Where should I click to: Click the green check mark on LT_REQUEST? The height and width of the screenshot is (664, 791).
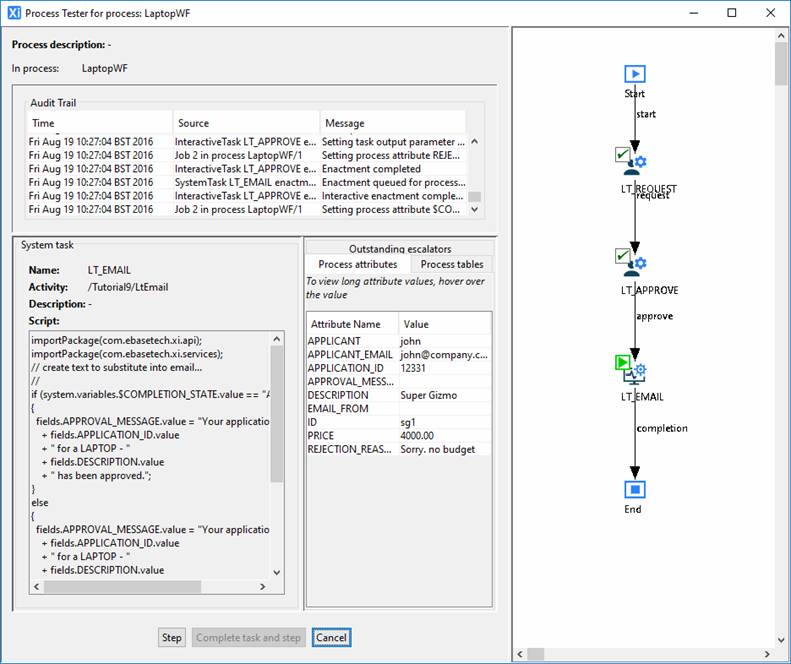(622, 155)
